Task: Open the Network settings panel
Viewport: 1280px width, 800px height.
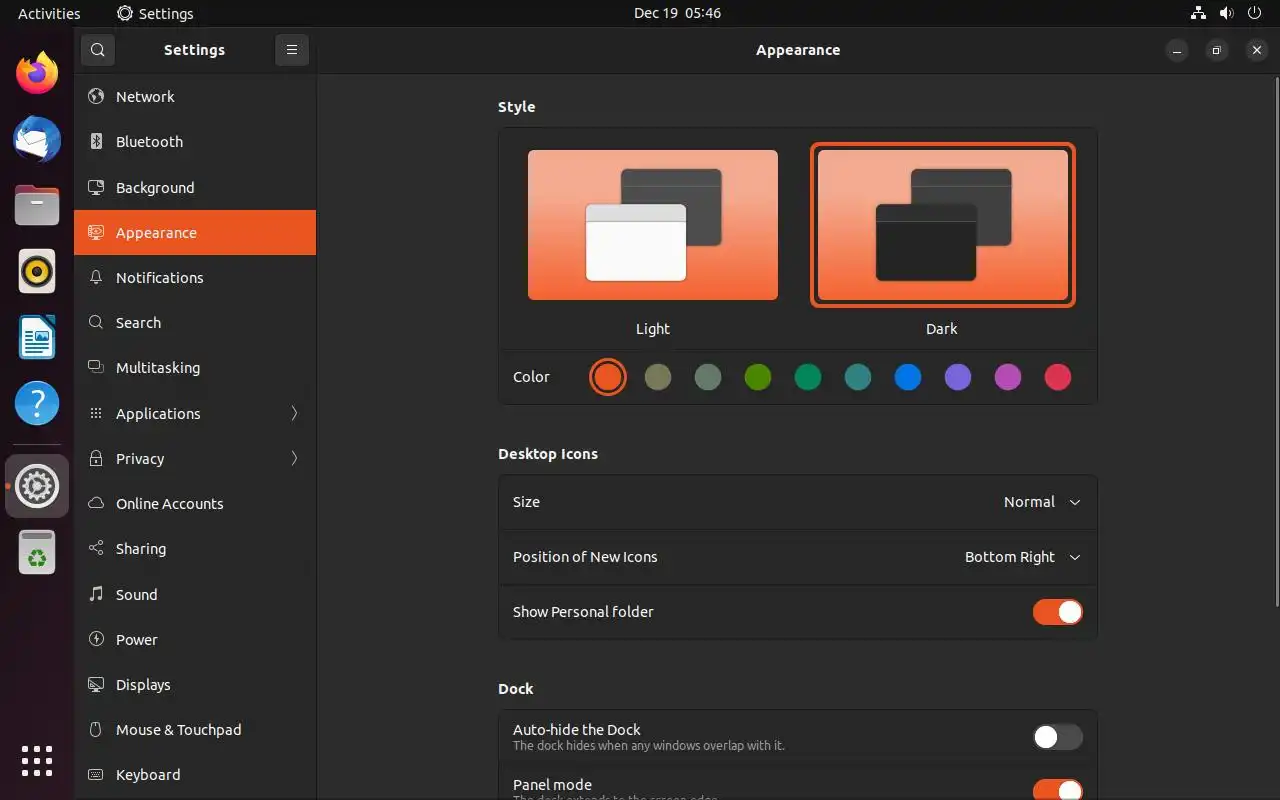Action: [x=195, y=97]
